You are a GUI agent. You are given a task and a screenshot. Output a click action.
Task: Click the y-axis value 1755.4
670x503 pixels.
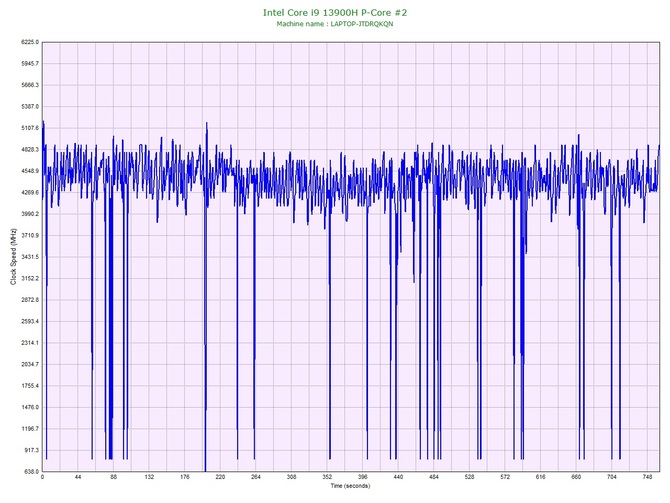30,385
